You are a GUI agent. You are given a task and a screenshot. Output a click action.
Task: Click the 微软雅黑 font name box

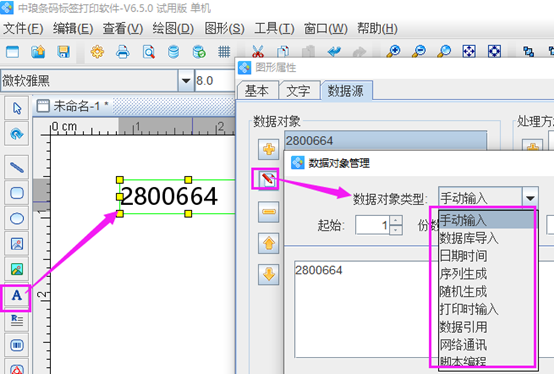(x=89, y=81)
